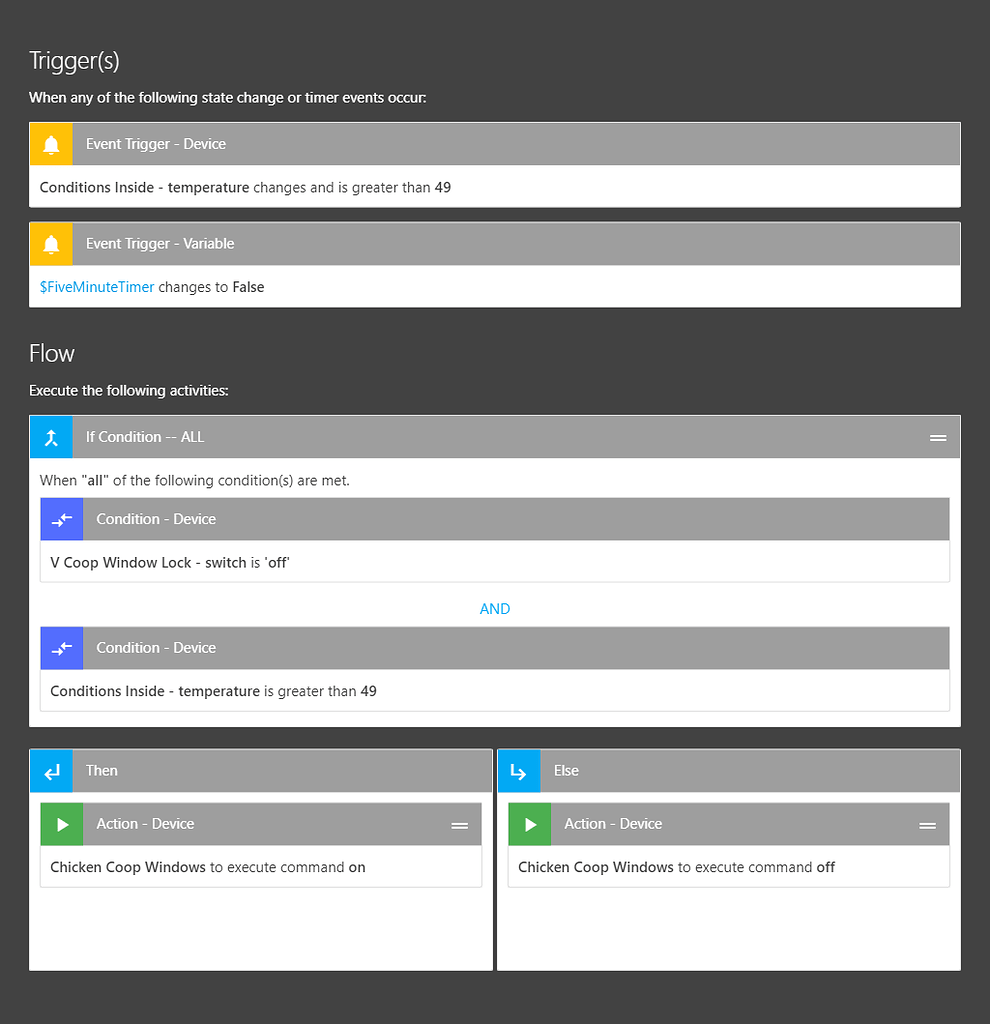Click the condition icon beside V Coop Window Lock
This screenshot has height=1024, width=990.
pyautogui.click(x=61, y=518)
